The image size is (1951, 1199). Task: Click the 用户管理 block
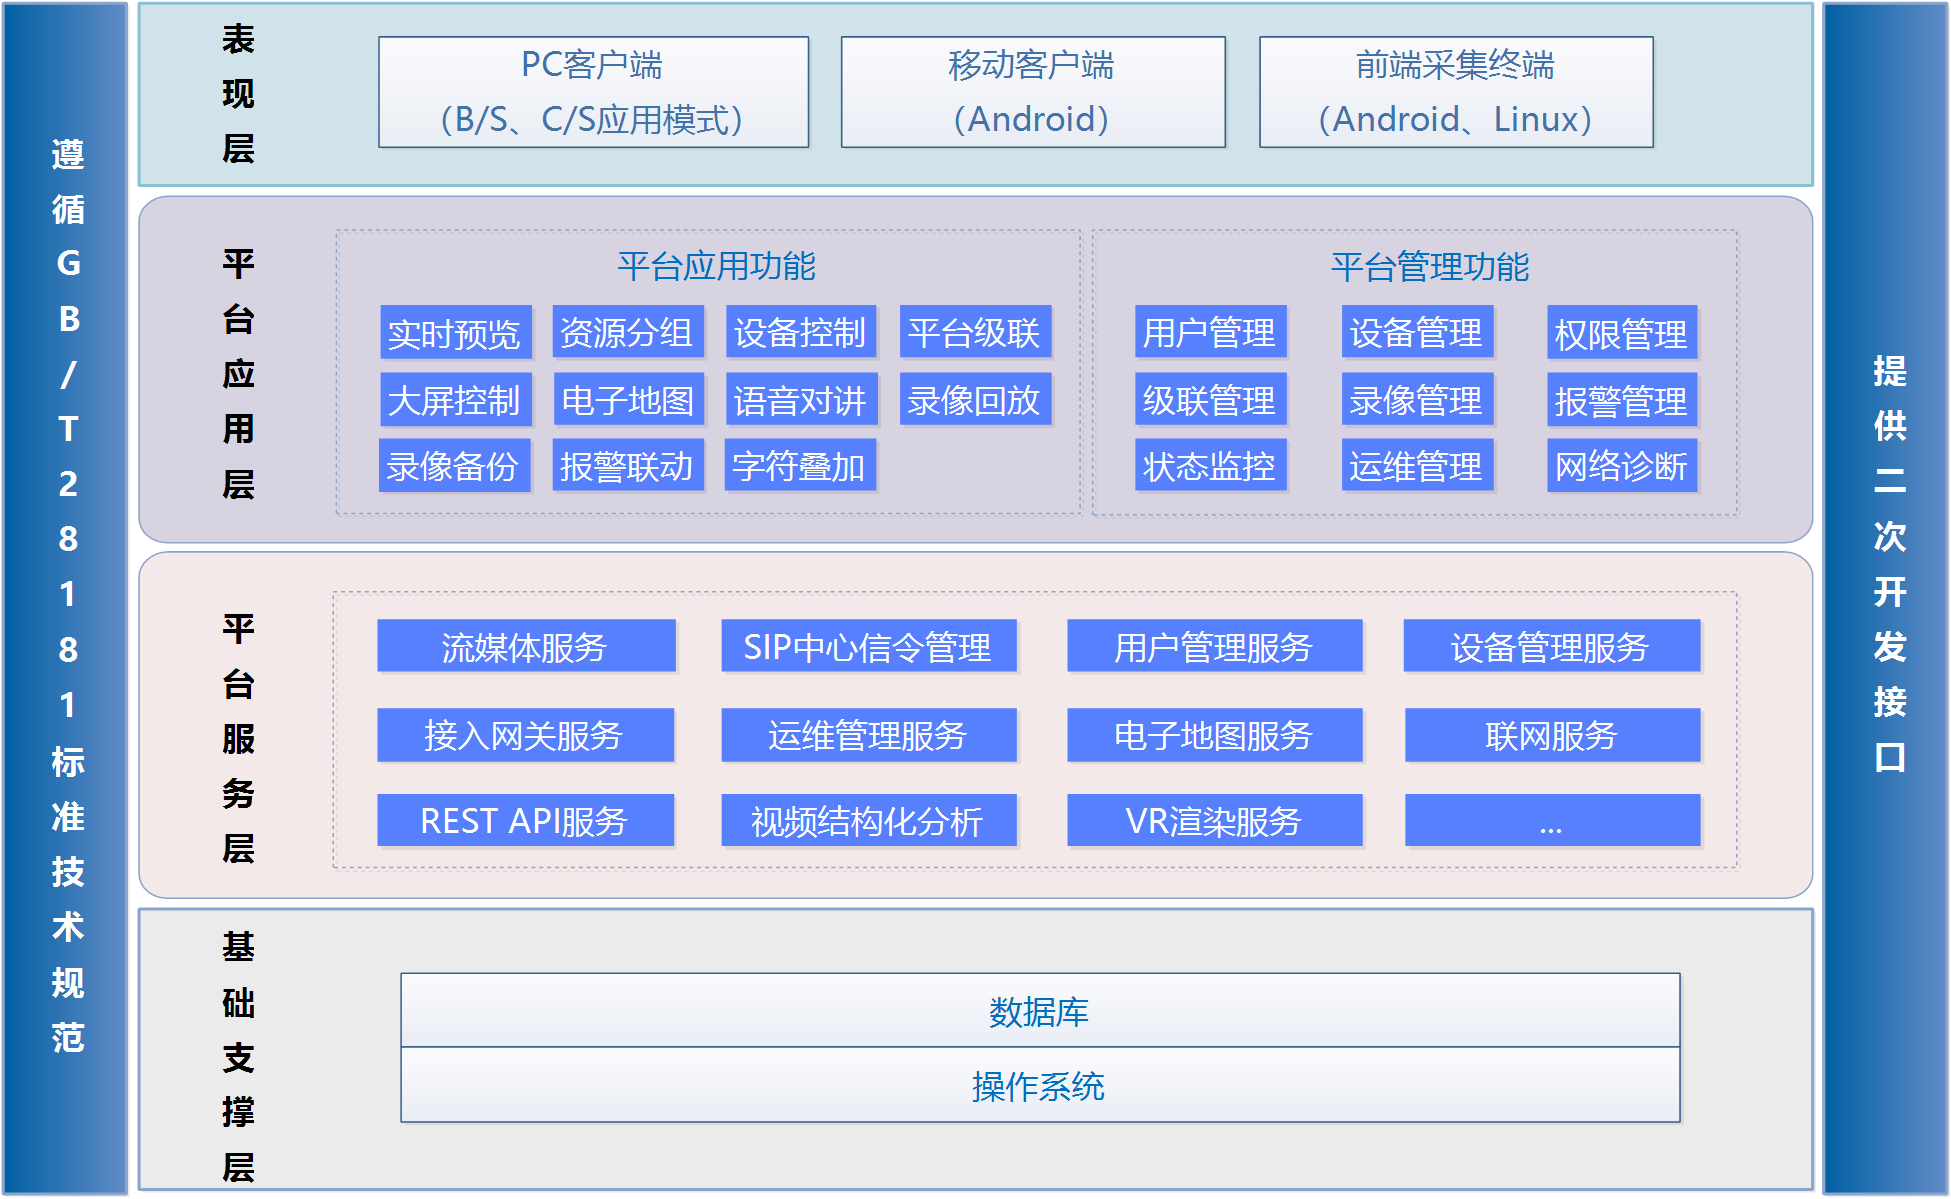pyautogui.click(x=1211, y=332)
